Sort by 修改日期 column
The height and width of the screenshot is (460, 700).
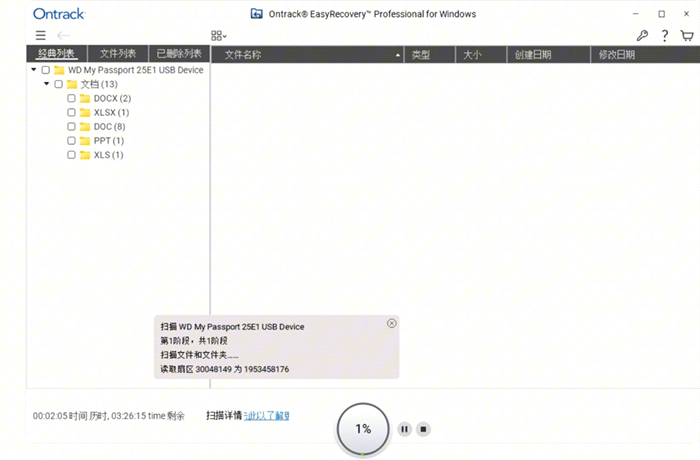(x=645, y=54)
